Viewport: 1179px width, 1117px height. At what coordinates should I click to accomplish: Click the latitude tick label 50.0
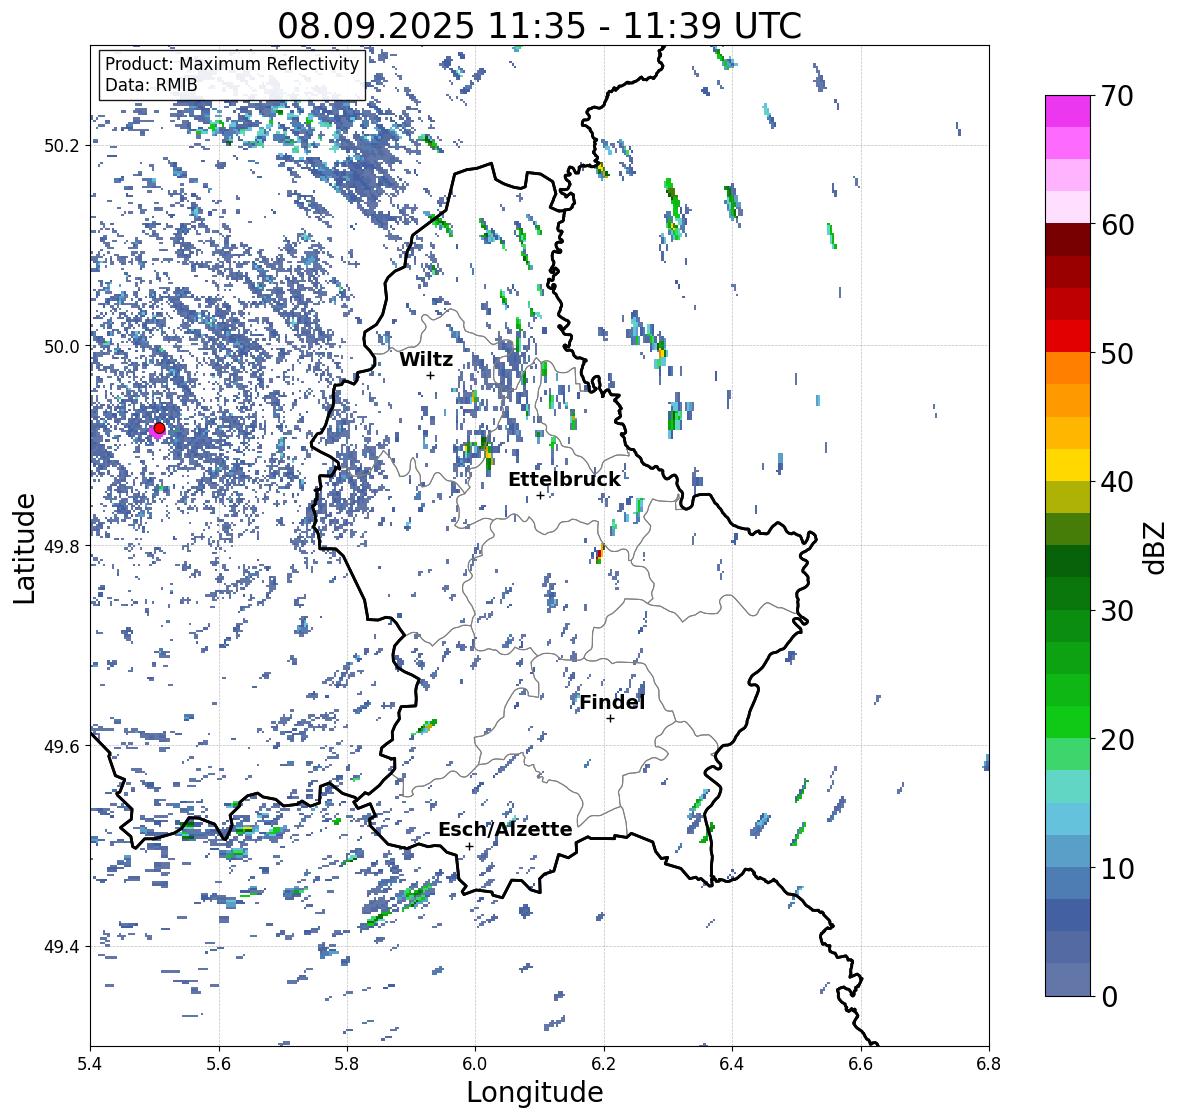[62, 347]
